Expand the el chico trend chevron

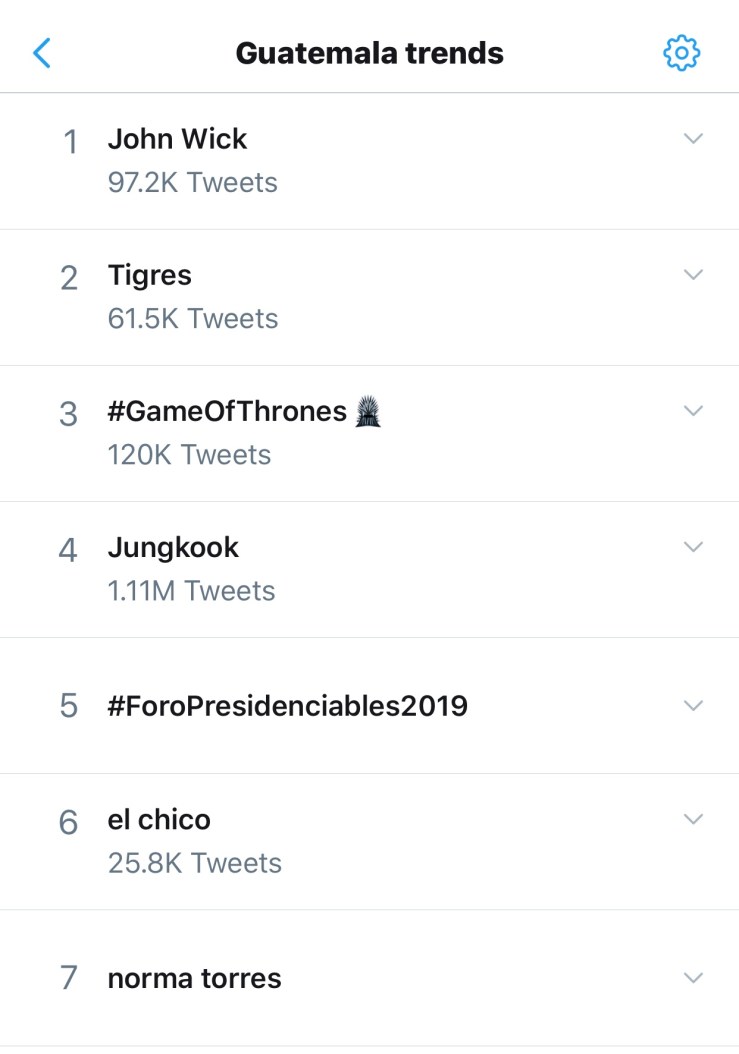click(x=693, y=819)
